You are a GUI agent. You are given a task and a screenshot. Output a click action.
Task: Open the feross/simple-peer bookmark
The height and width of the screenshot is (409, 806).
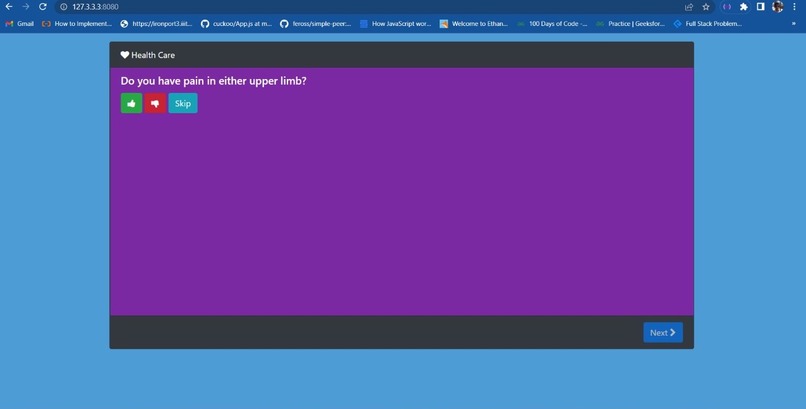[316, 24]
